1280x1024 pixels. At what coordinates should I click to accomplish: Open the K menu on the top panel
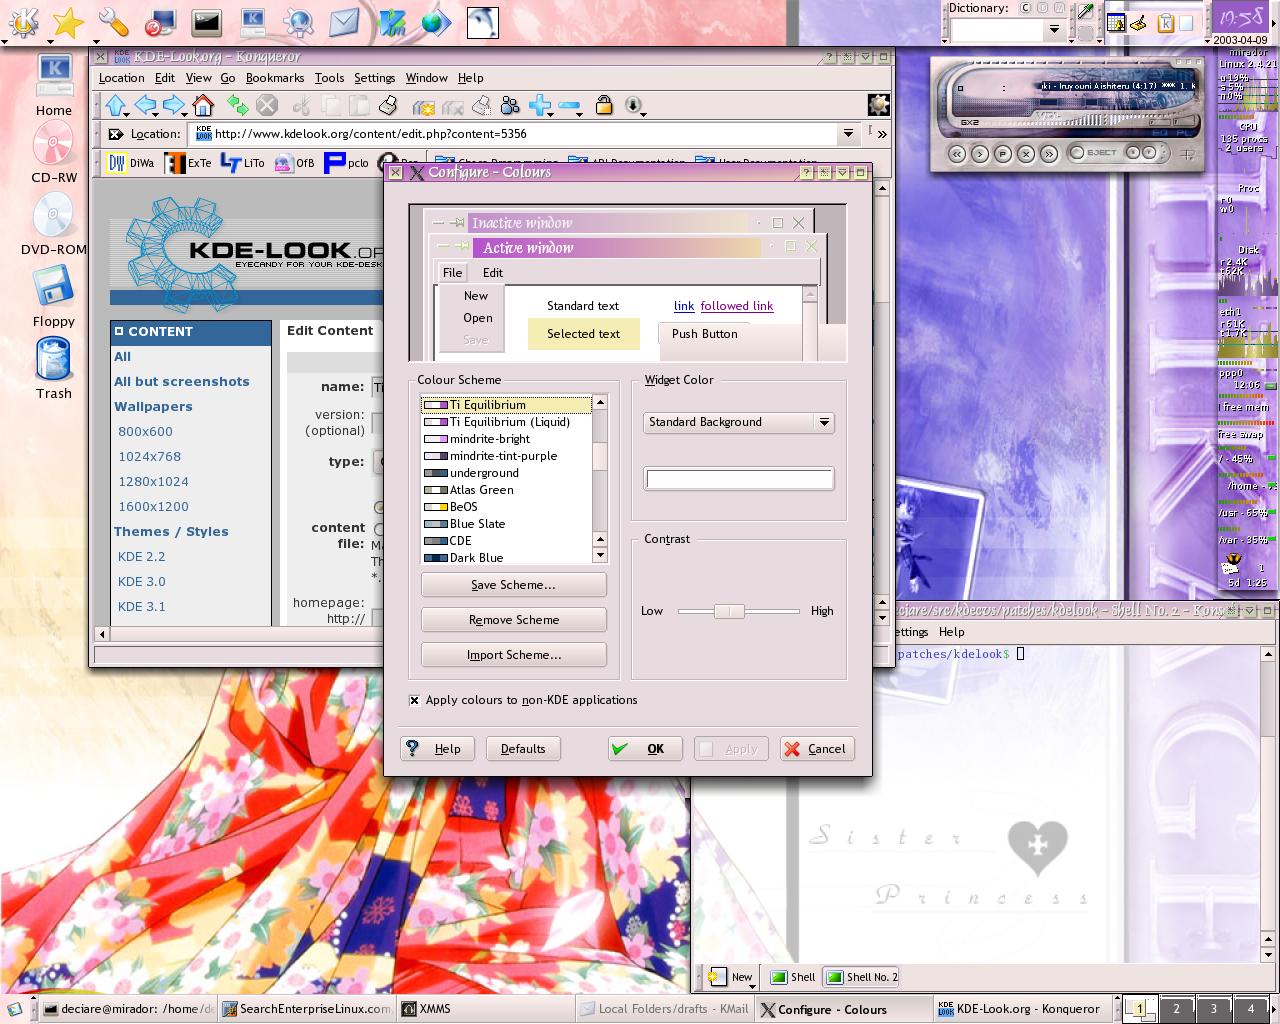(x=23, y=21)
